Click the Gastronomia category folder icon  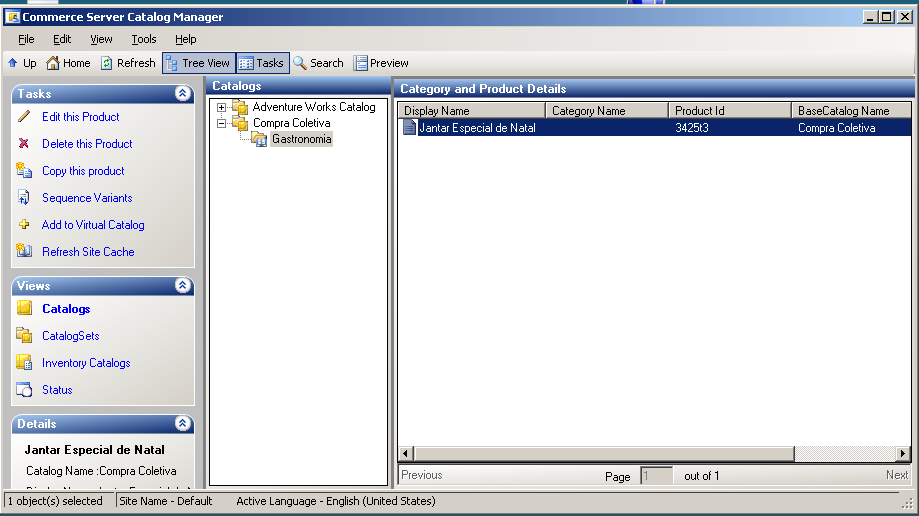[259, 139]
